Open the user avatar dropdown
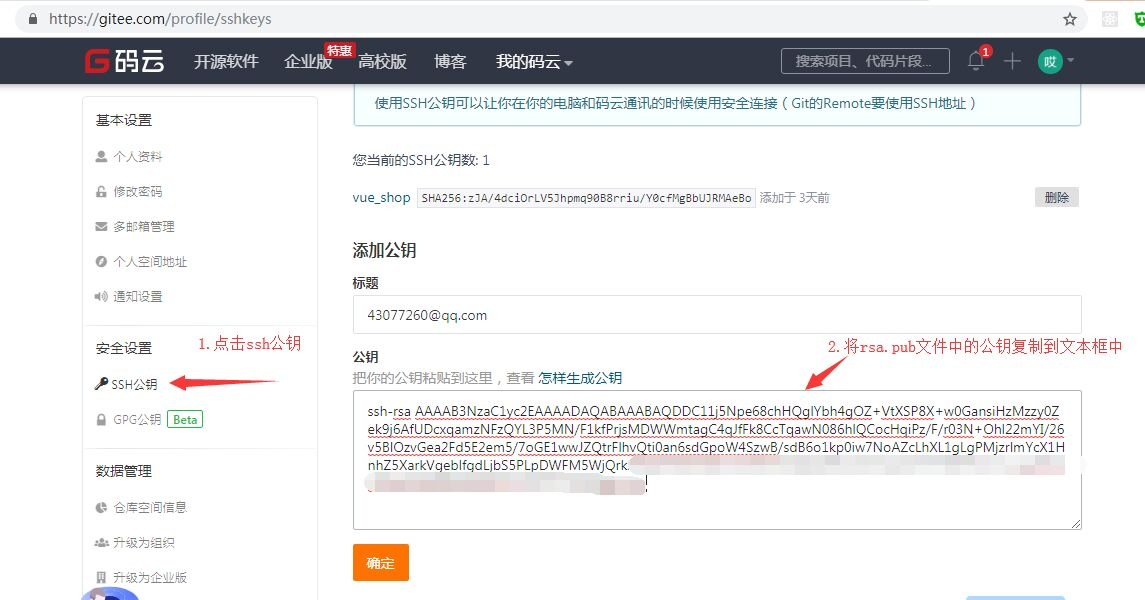This screenshot has height=600, width=1145. (1055, 61)
